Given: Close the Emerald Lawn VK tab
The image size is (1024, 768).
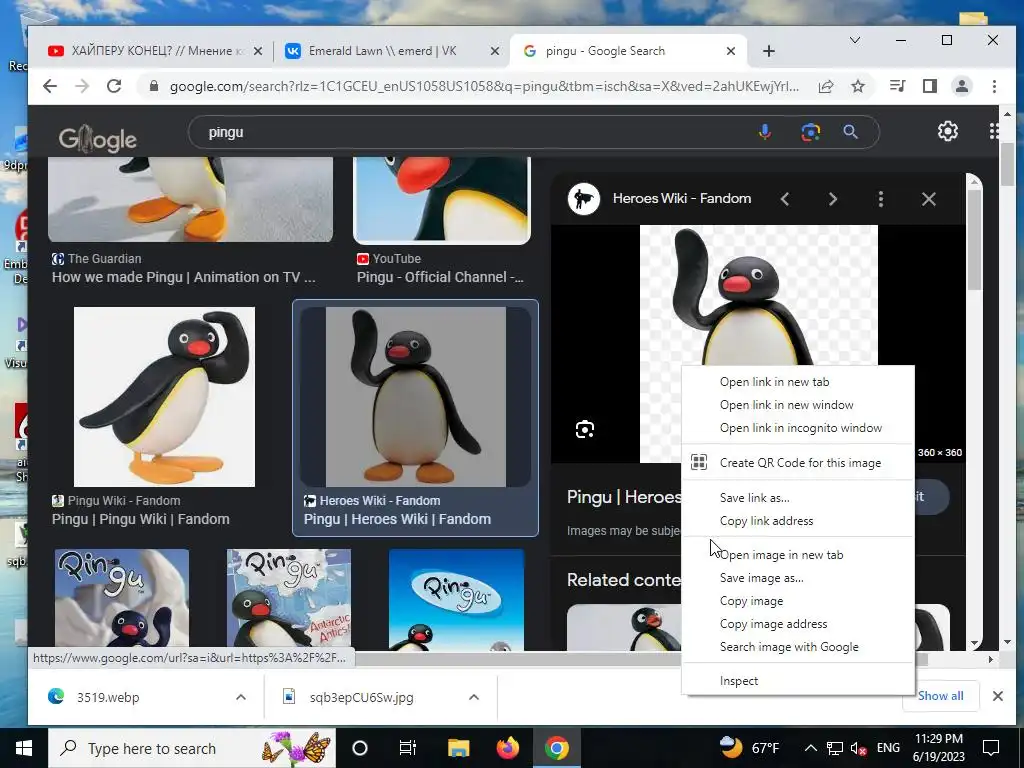Looking at the screenshot, I should point(495,51).
